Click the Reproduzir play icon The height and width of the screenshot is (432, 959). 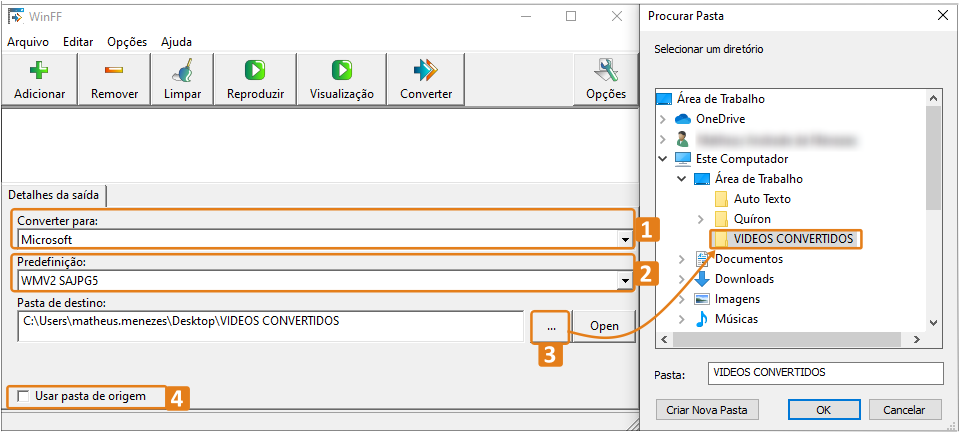pos(255,70)
